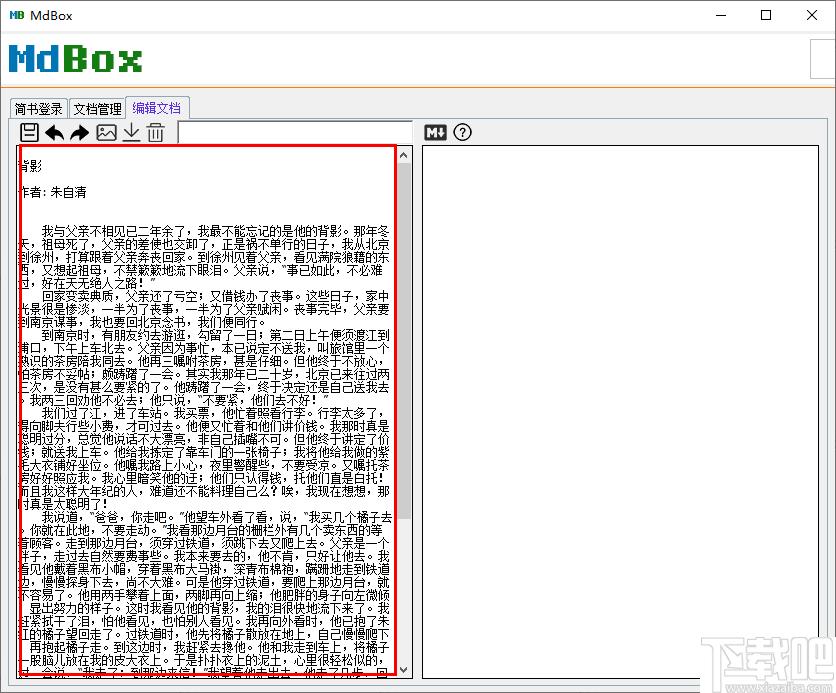
Task: Click the empty Markdown preview pane
Action: pyautogui.click(x=621, y=412)
